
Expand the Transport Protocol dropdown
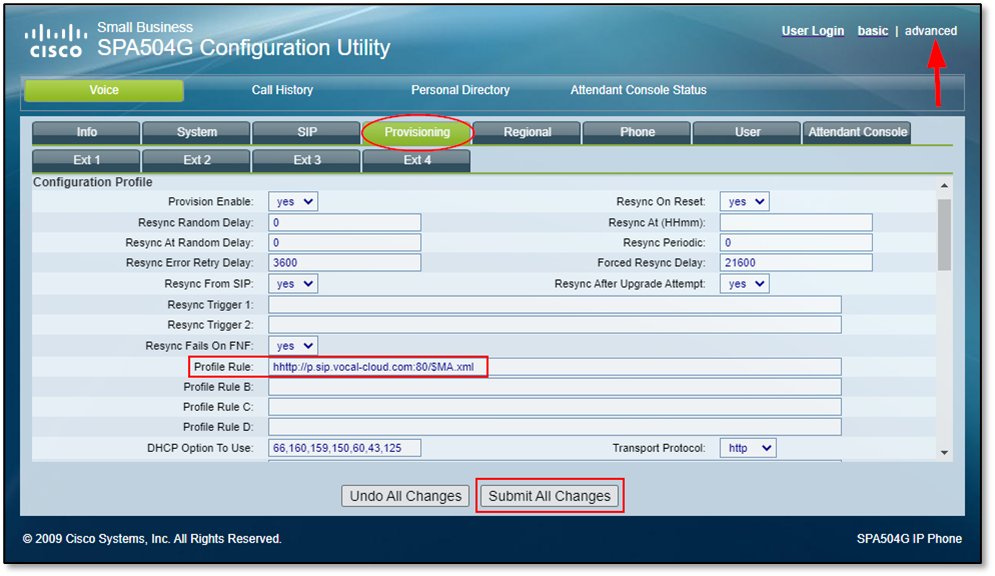tap(748, 448)
